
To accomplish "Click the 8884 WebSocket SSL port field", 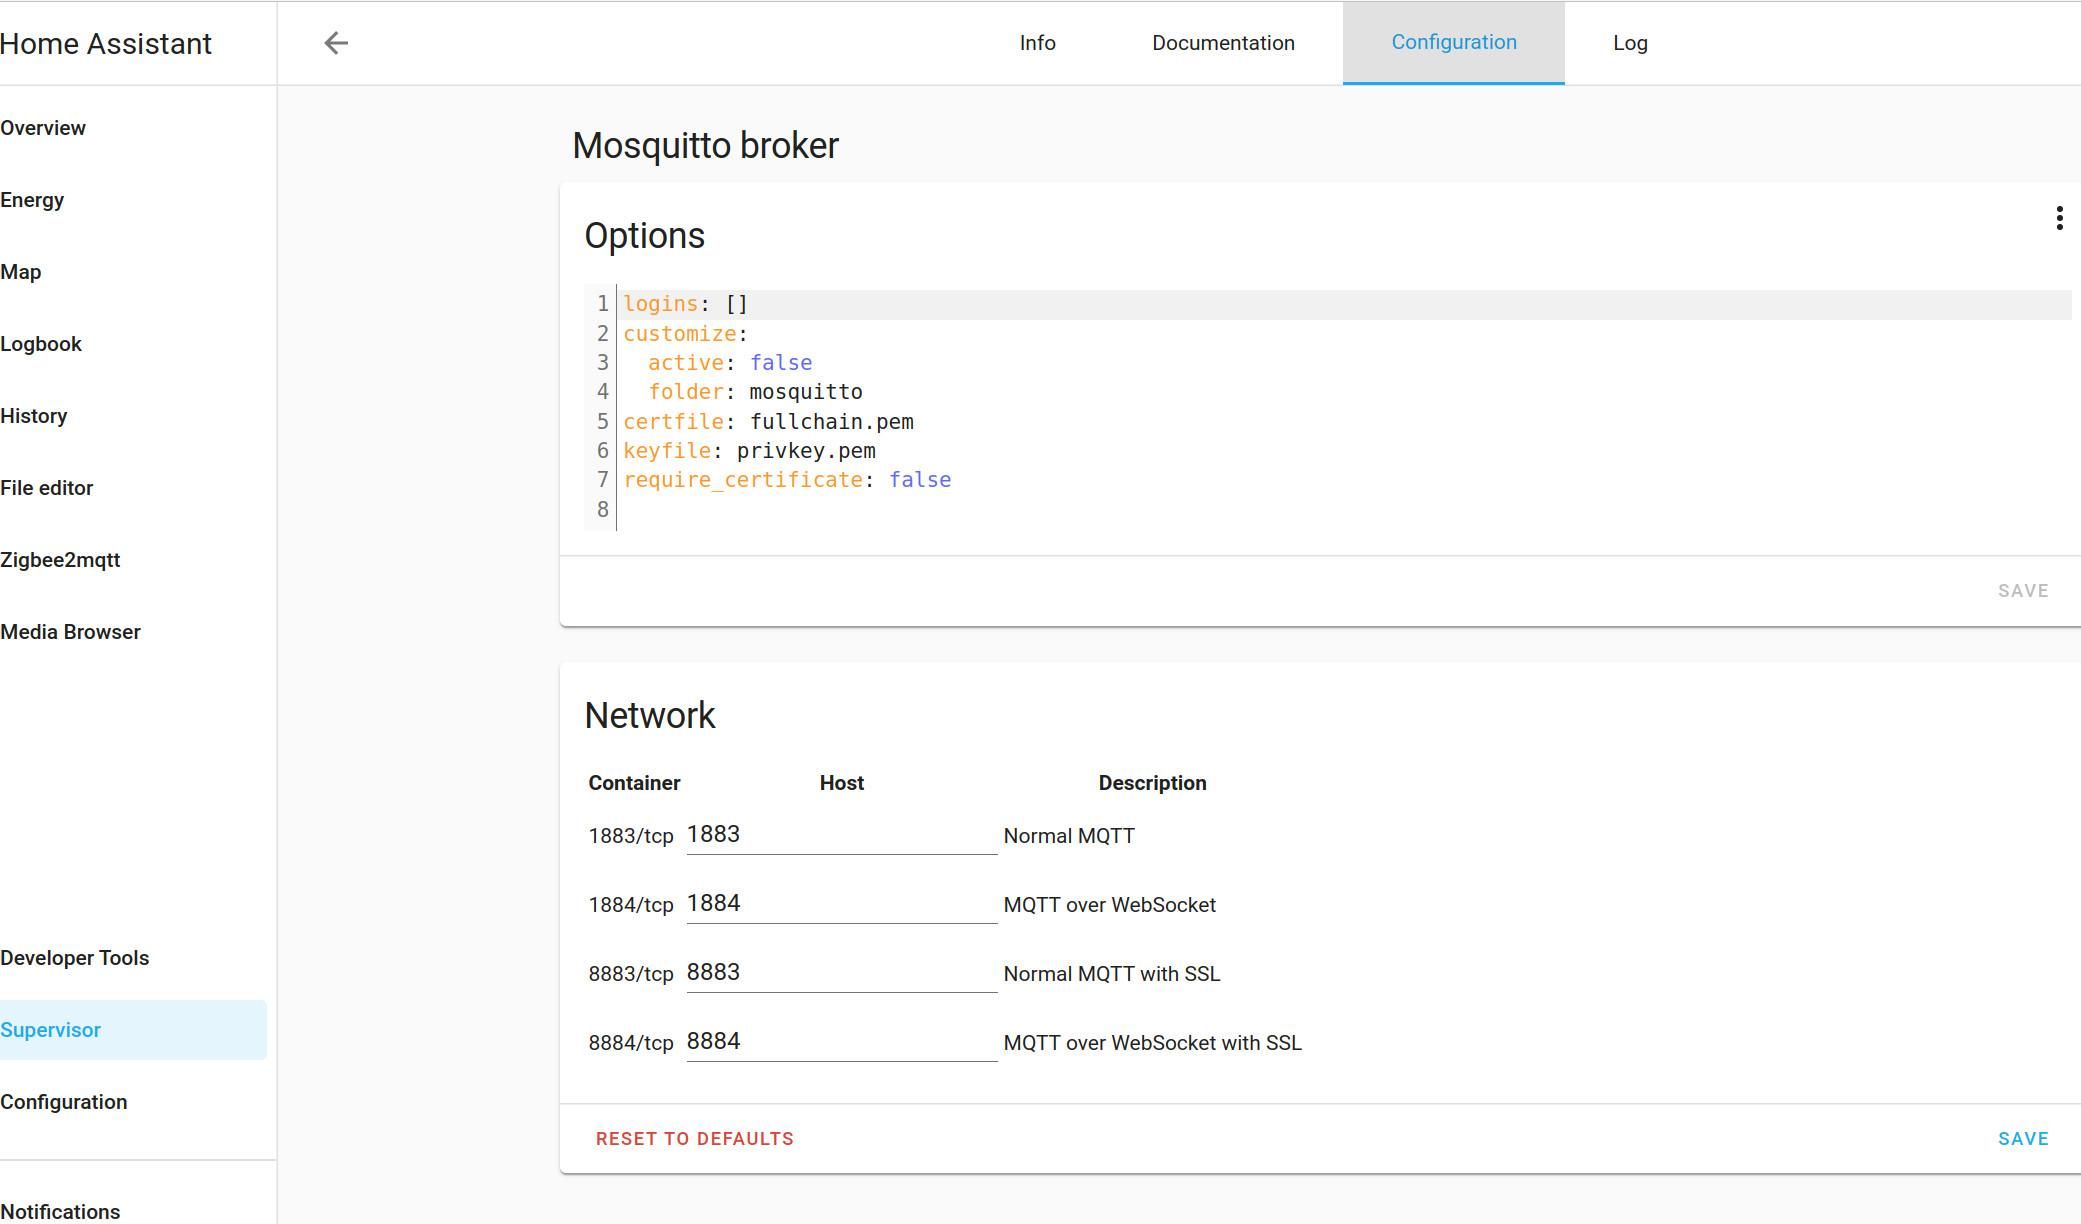I will coord(840,1042).
